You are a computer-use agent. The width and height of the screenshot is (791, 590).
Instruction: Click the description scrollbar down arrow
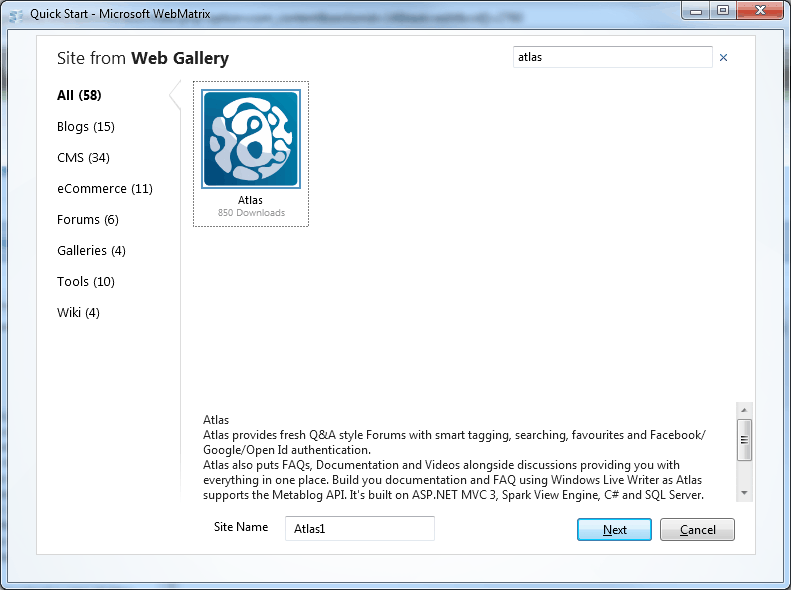744,493
